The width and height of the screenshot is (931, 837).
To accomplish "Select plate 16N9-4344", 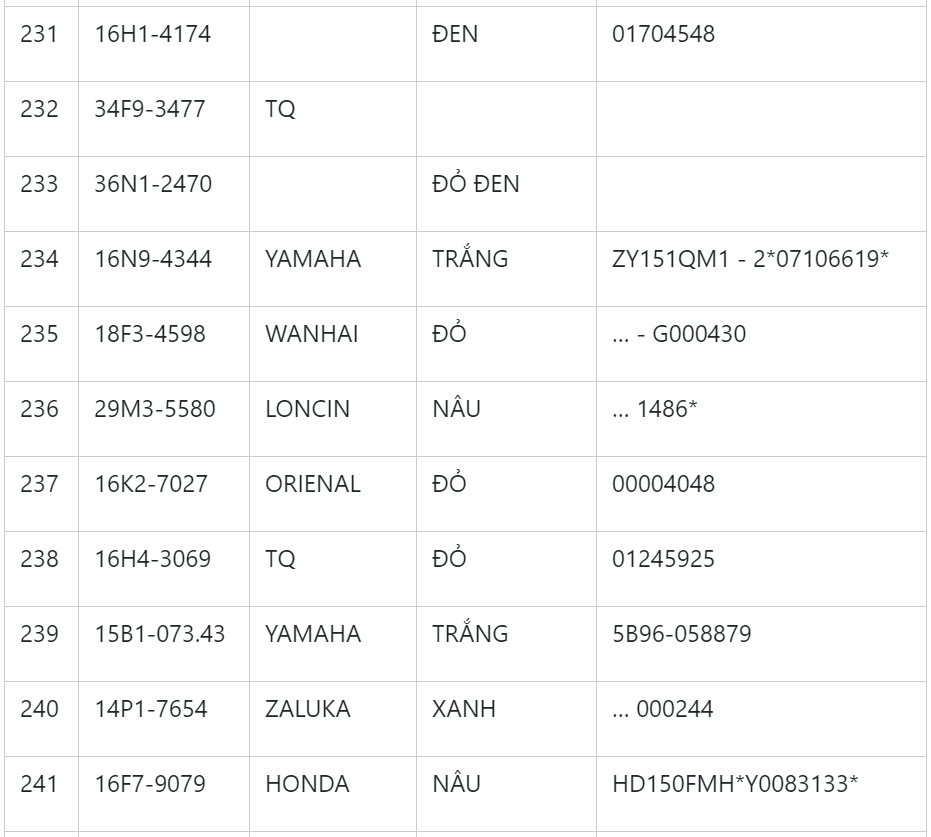I will point(153,259).
